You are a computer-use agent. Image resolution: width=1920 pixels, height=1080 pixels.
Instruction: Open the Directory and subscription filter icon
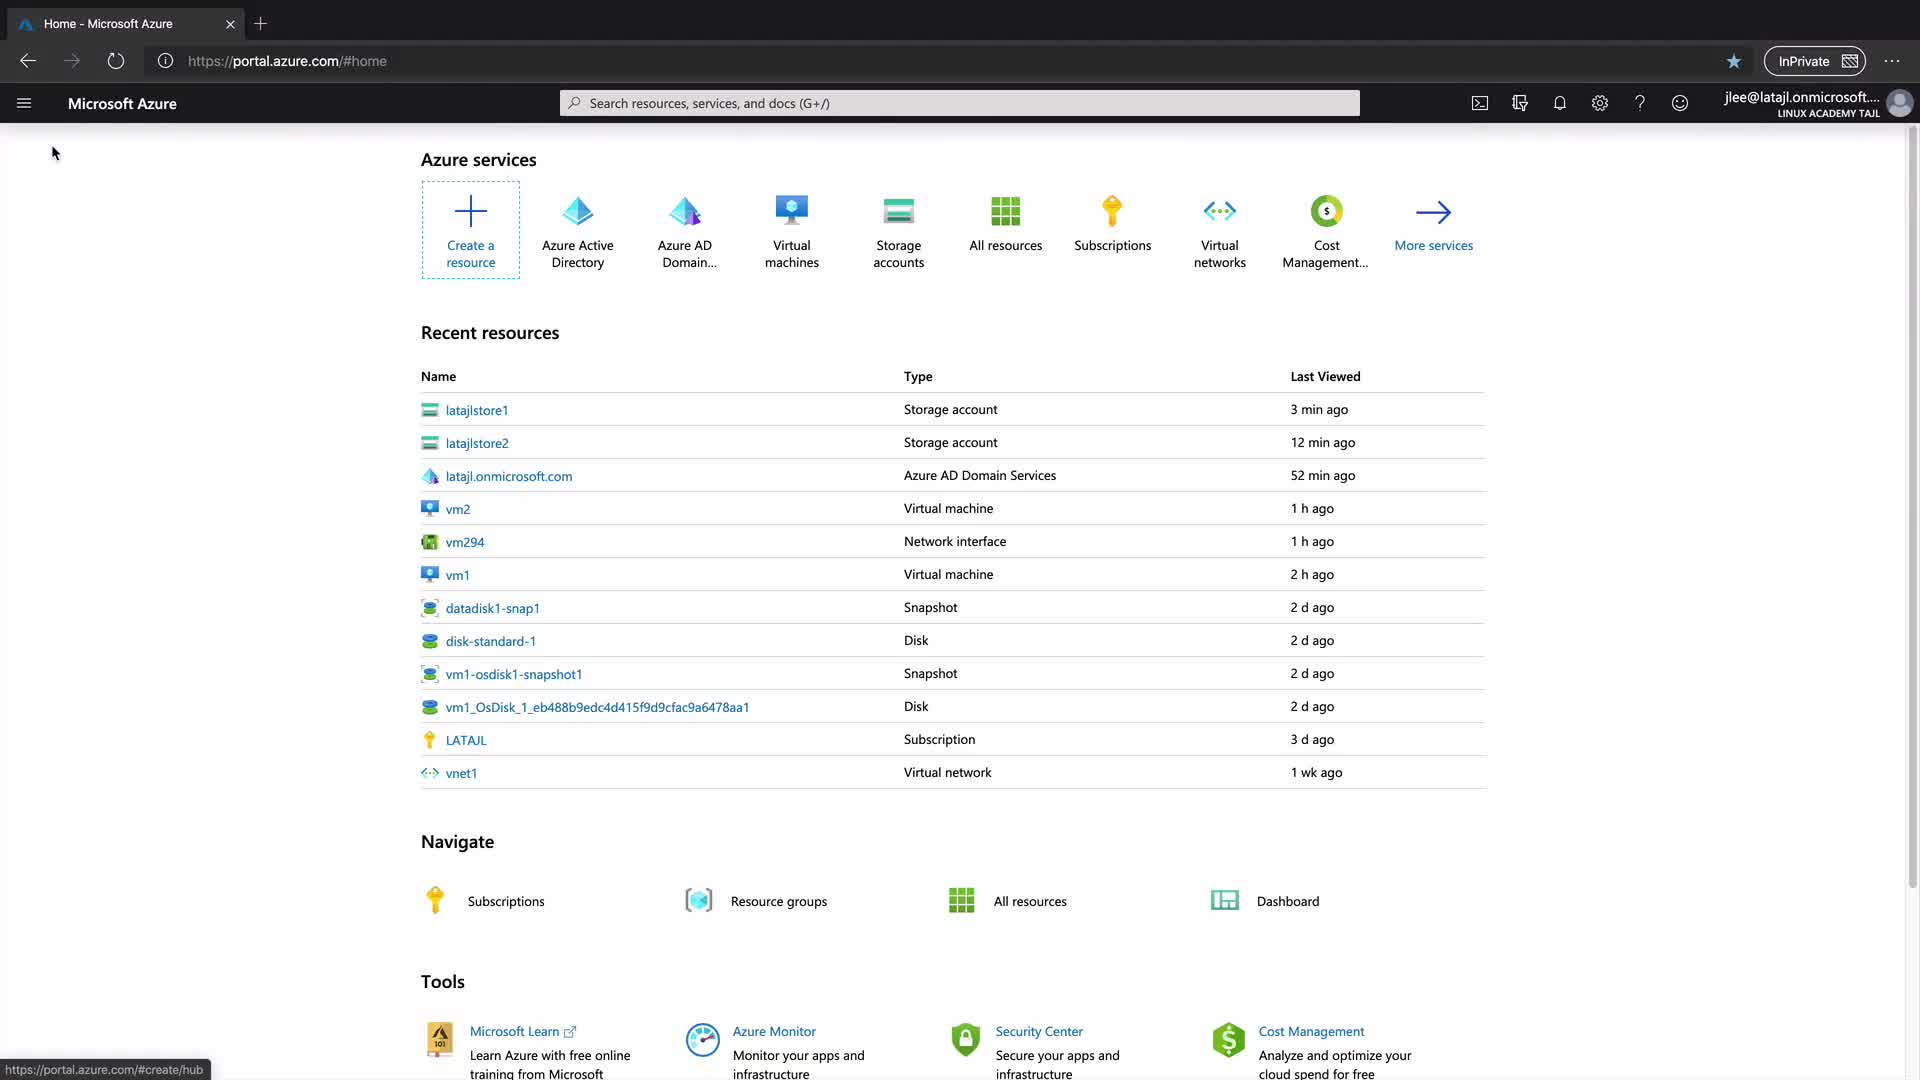click(1520, 103)
